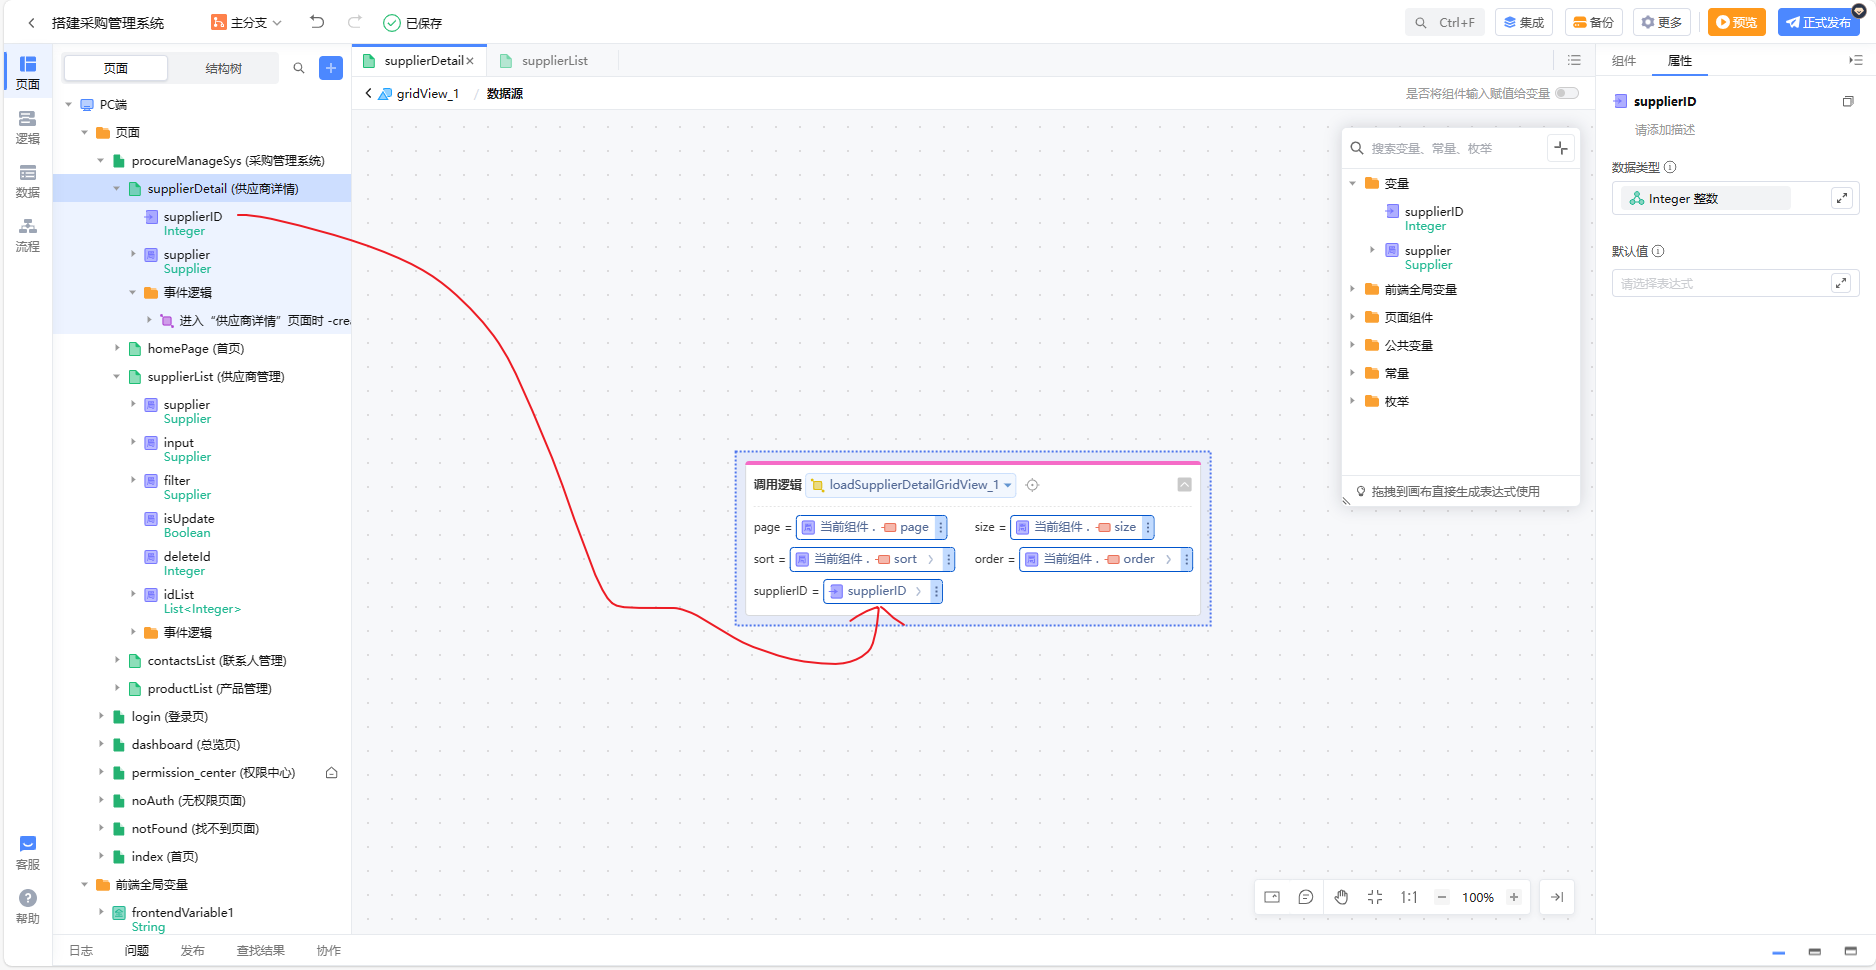Zoom in with plus button
Viewport: 1876px width, 970px height.
point(1514,897)
